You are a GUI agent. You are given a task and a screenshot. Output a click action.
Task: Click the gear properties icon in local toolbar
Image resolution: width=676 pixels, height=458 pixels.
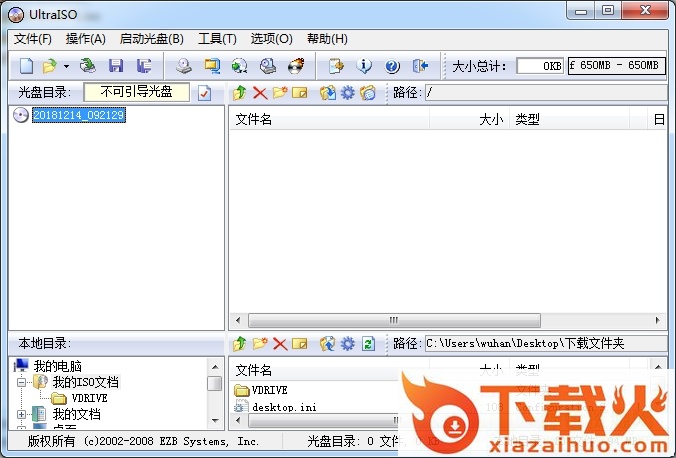click(348, 344)
